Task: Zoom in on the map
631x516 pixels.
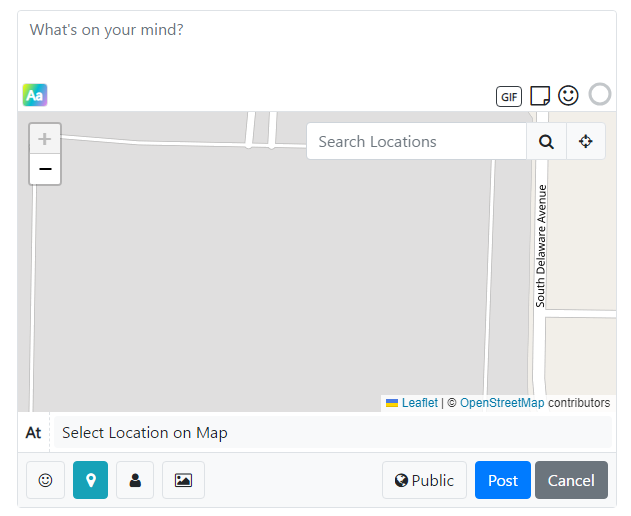Action: click(45, 139)
